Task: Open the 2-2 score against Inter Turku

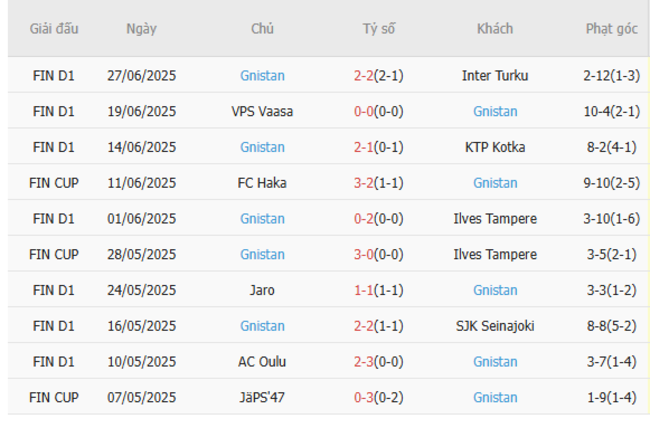Action: (364, 75)
